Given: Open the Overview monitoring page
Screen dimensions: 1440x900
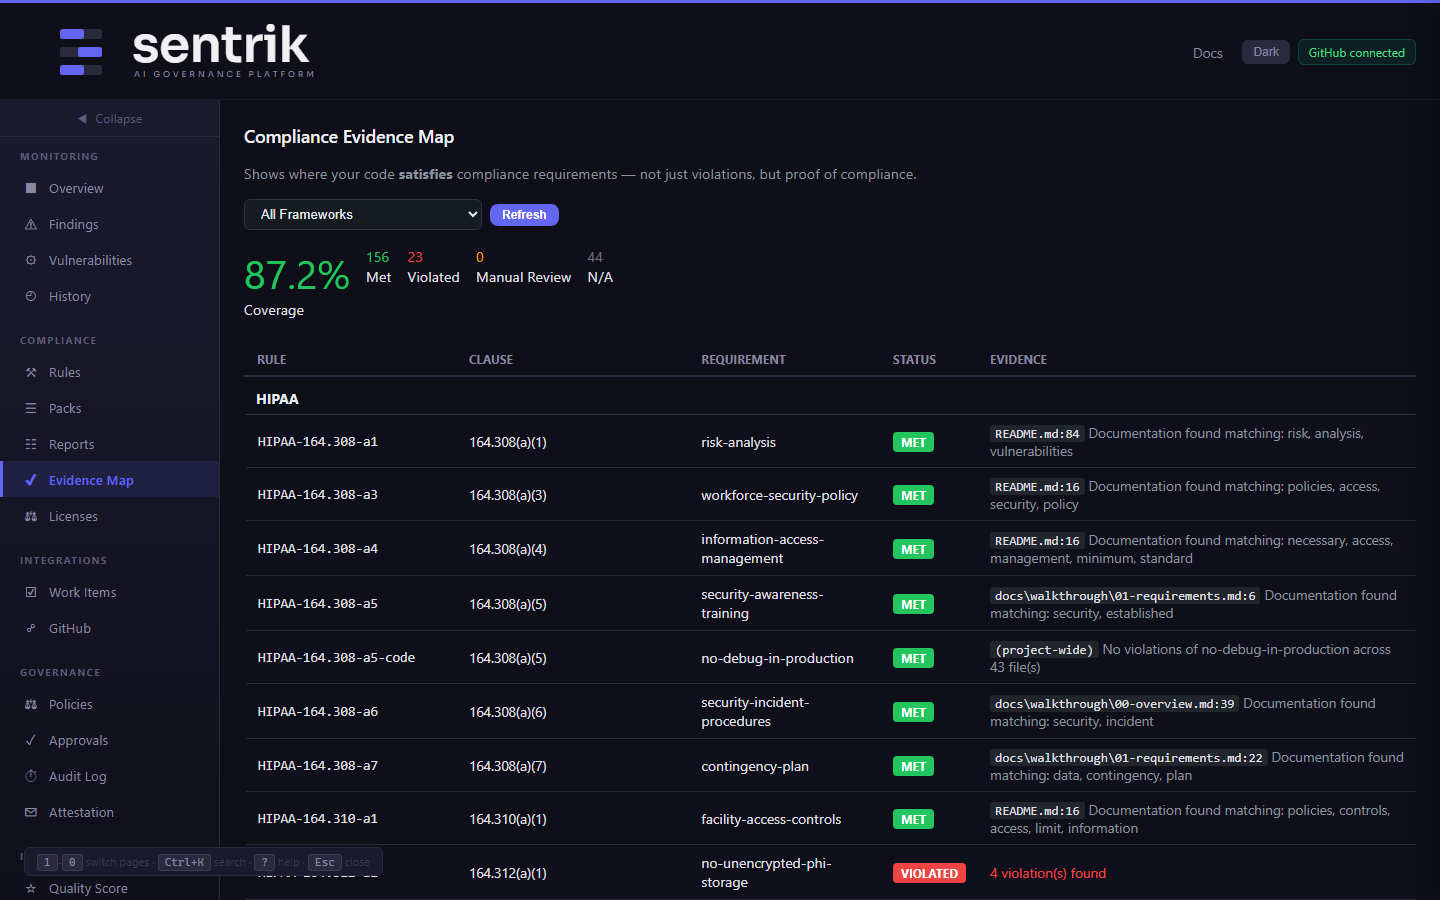Looking at the screenshot, I should [x=76, y=188].
